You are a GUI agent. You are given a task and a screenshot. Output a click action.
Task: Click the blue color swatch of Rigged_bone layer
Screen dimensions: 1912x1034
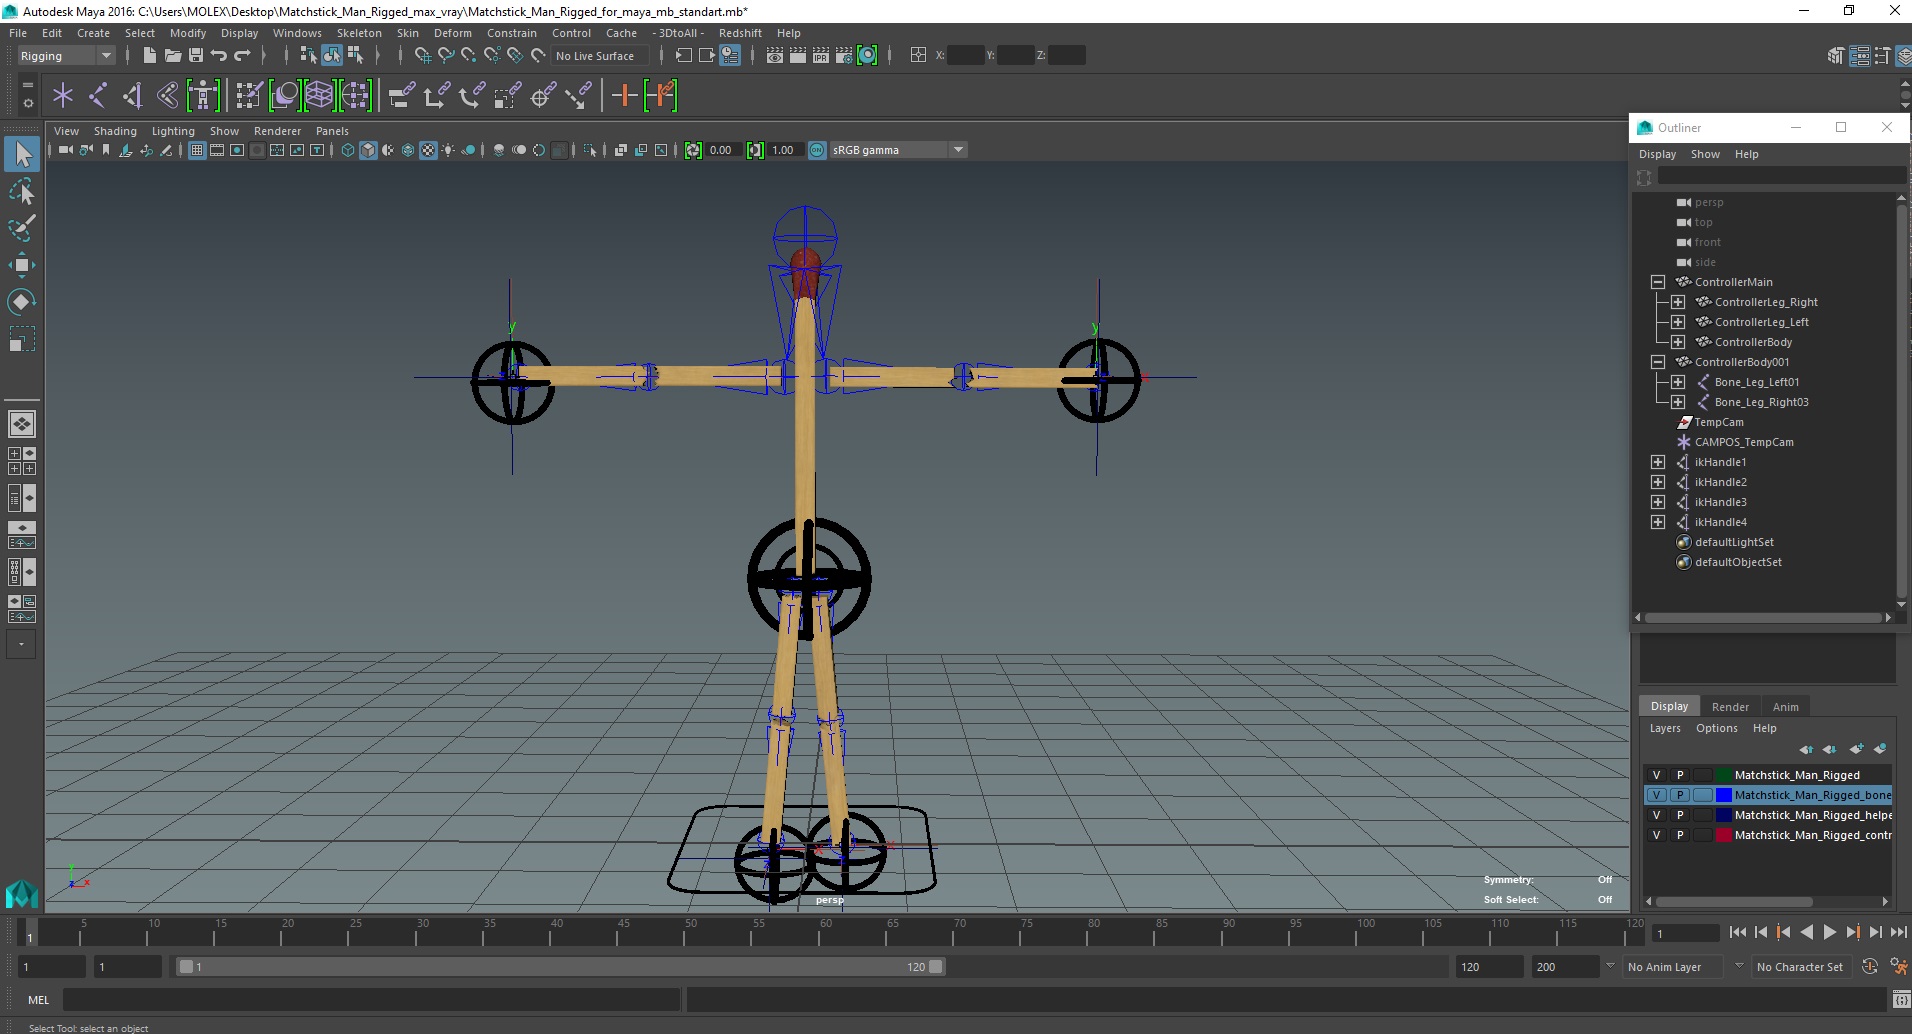1723,795
